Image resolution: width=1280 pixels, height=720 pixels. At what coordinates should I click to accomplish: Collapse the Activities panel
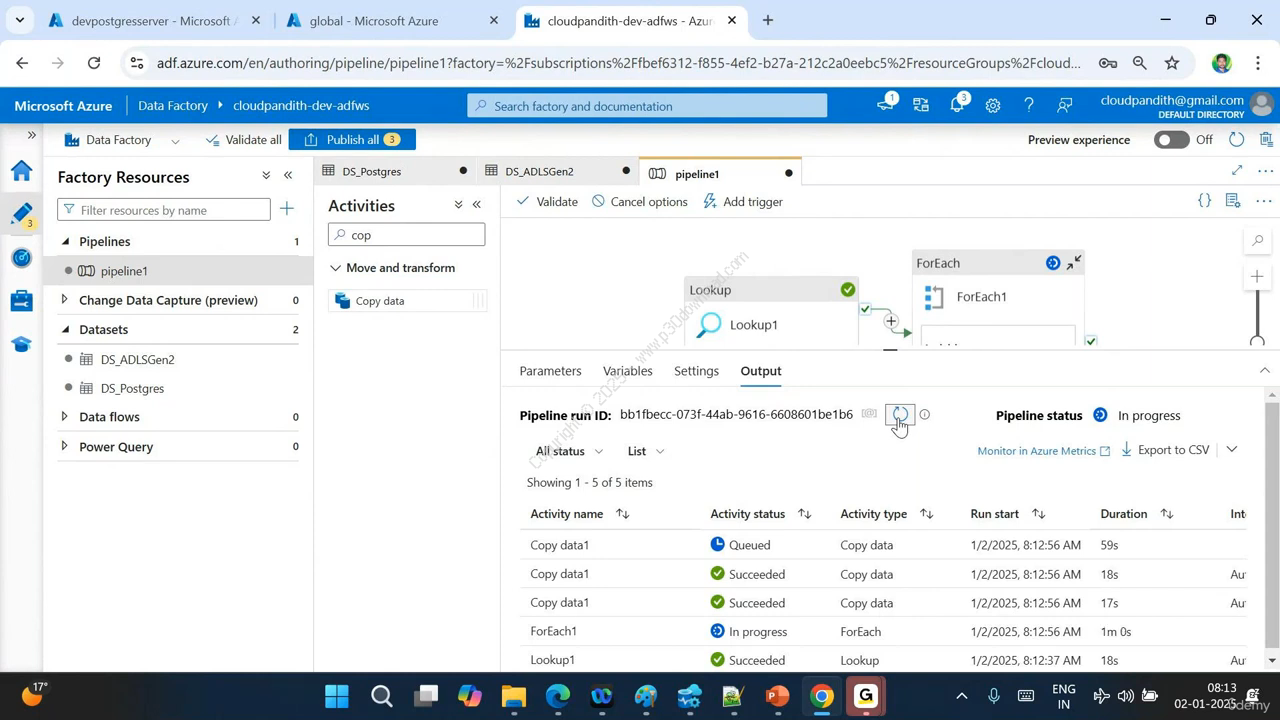pyautogui.click(x=477, y=205)
